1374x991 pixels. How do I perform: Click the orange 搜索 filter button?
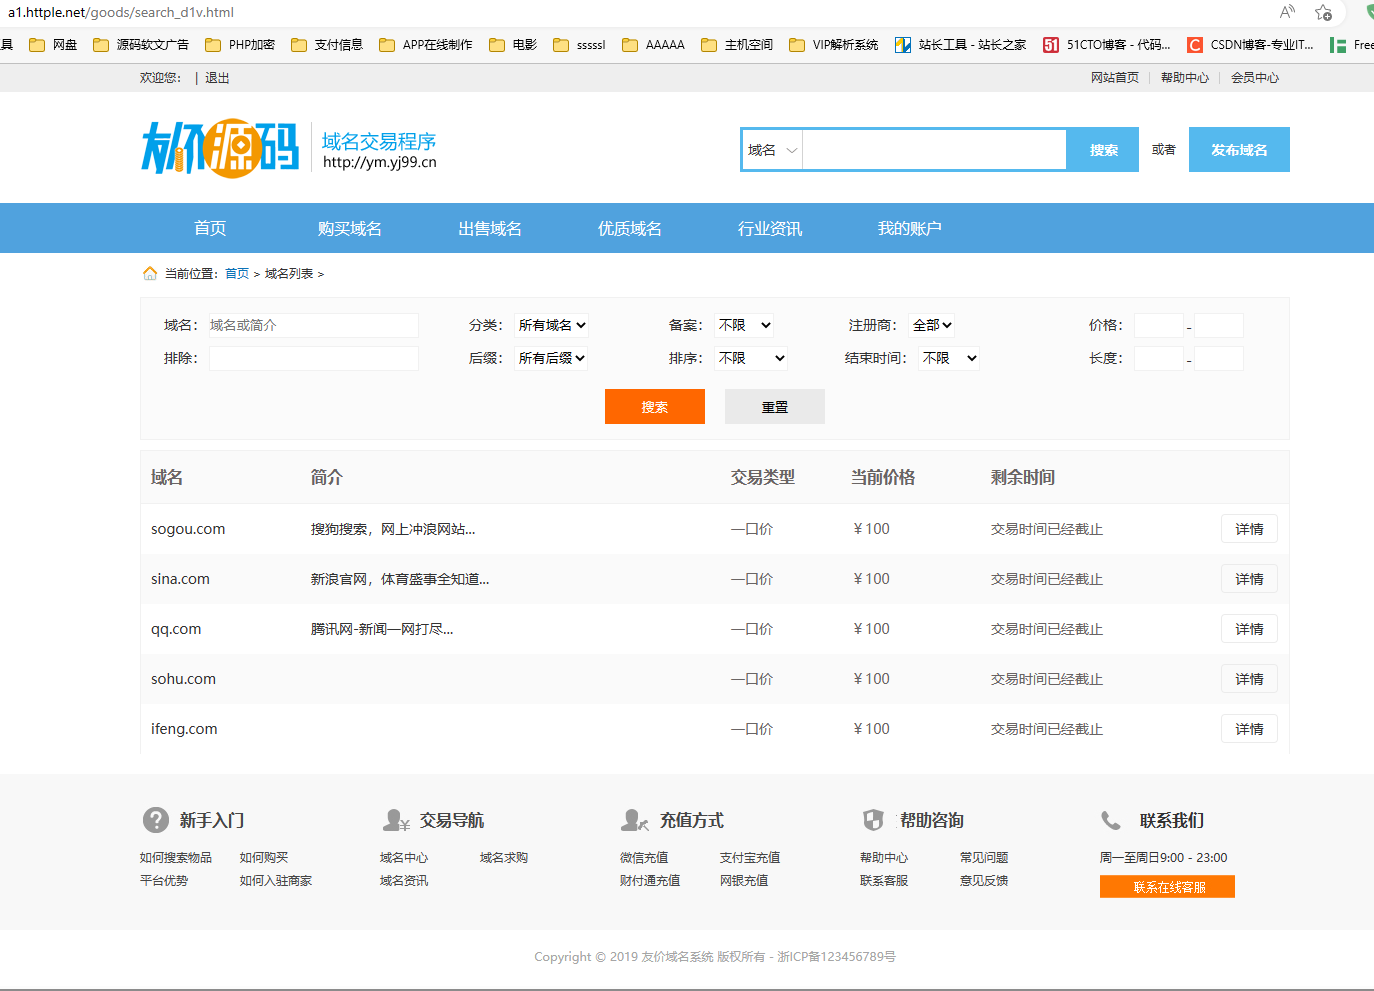click(x=655, y=407)
